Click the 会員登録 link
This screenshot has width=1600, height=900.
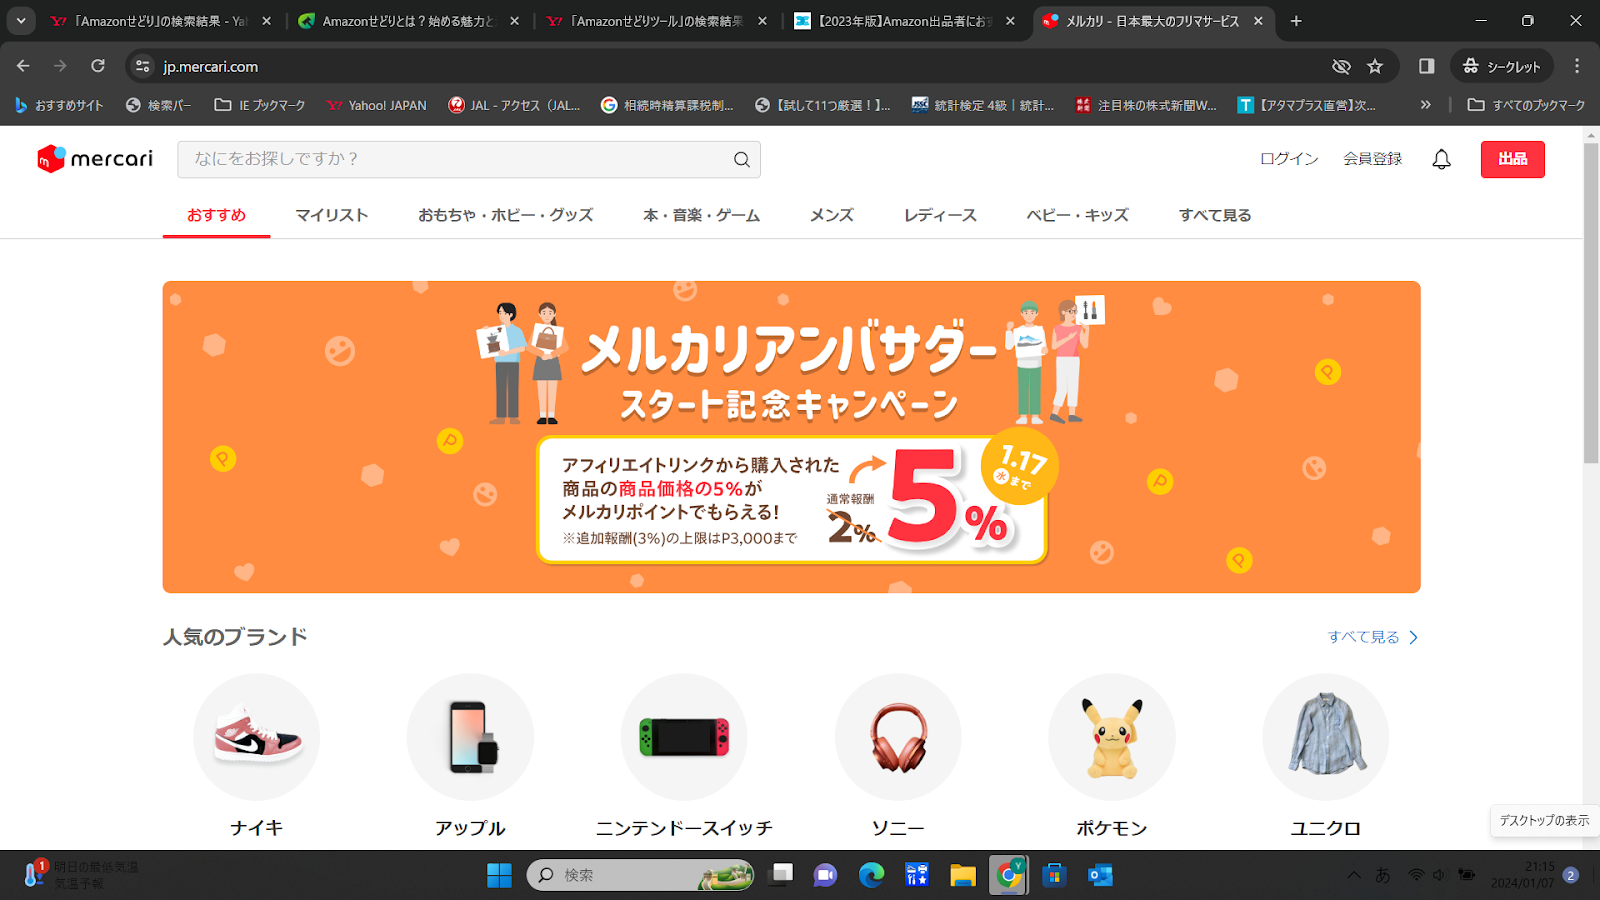(x=1373, y=159)
